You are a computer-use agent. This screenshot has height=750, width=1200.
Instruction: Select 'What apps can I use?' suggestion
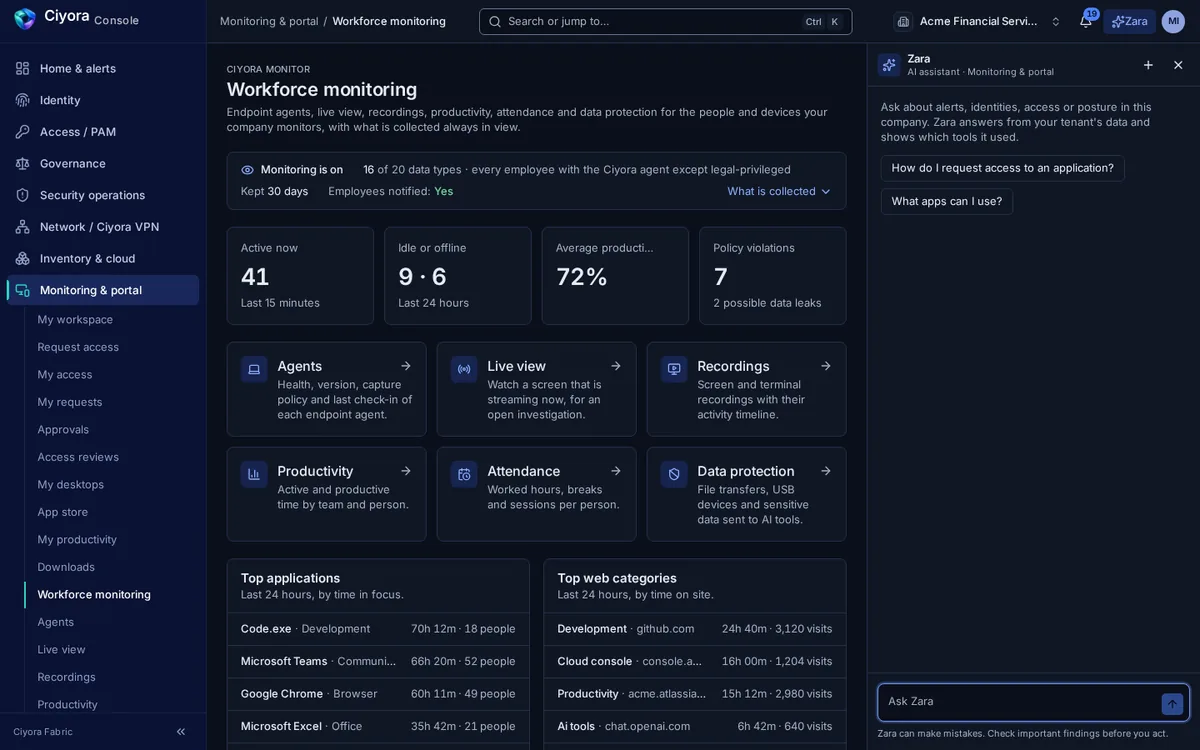(946, 201)
